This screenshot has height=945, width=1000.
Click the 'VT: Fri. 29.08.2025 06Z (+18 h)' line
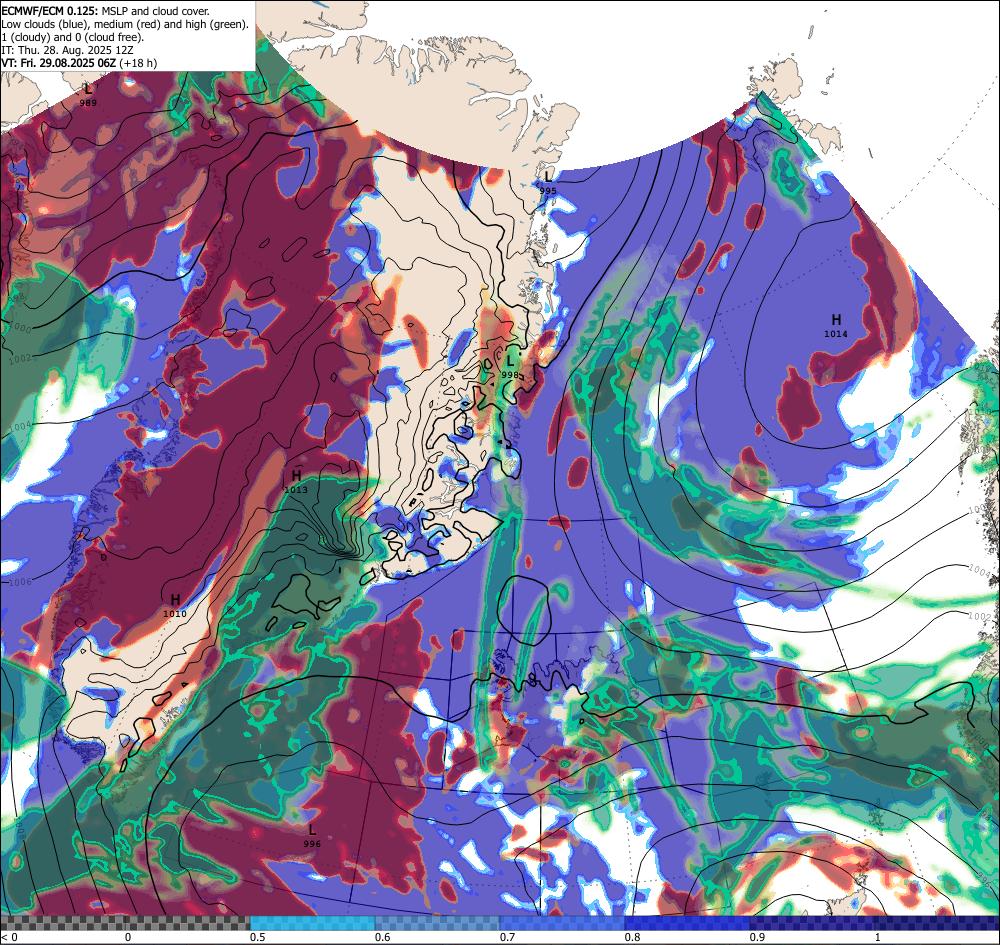[79, 63]
